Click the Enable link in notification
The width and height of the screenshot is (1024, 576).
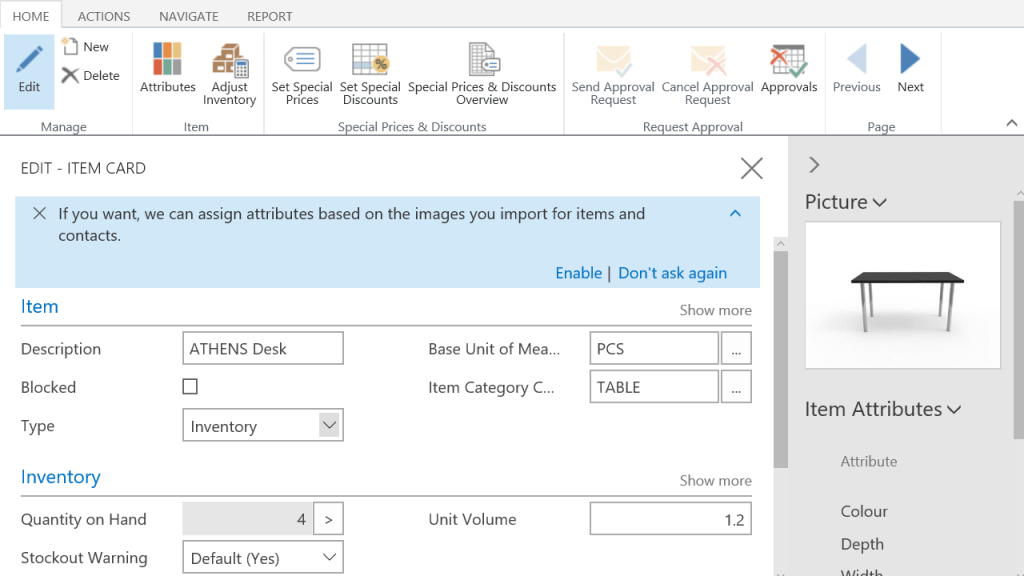[x=578, y=273]
